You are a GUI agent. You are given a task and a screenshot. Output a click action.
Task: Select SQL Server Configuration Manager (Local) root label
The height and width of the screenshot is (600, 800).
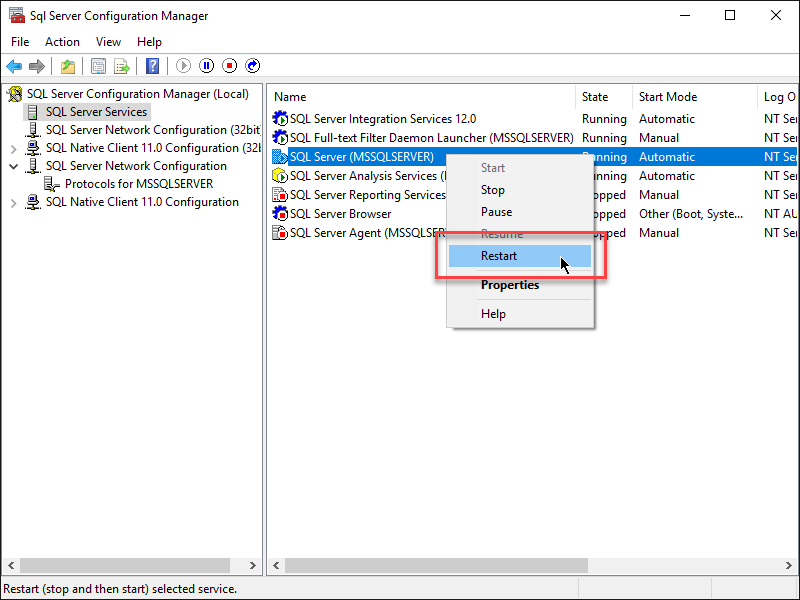pos(138,94)
